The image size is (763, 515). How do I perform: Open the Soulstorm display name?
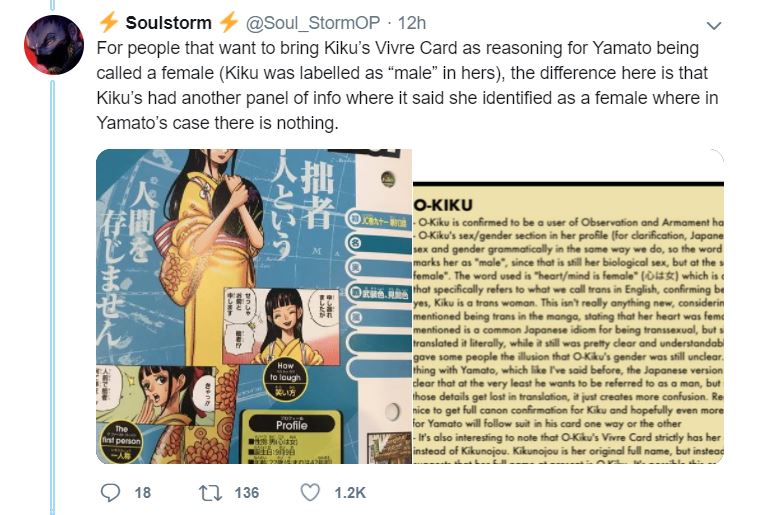coord(168,23)
